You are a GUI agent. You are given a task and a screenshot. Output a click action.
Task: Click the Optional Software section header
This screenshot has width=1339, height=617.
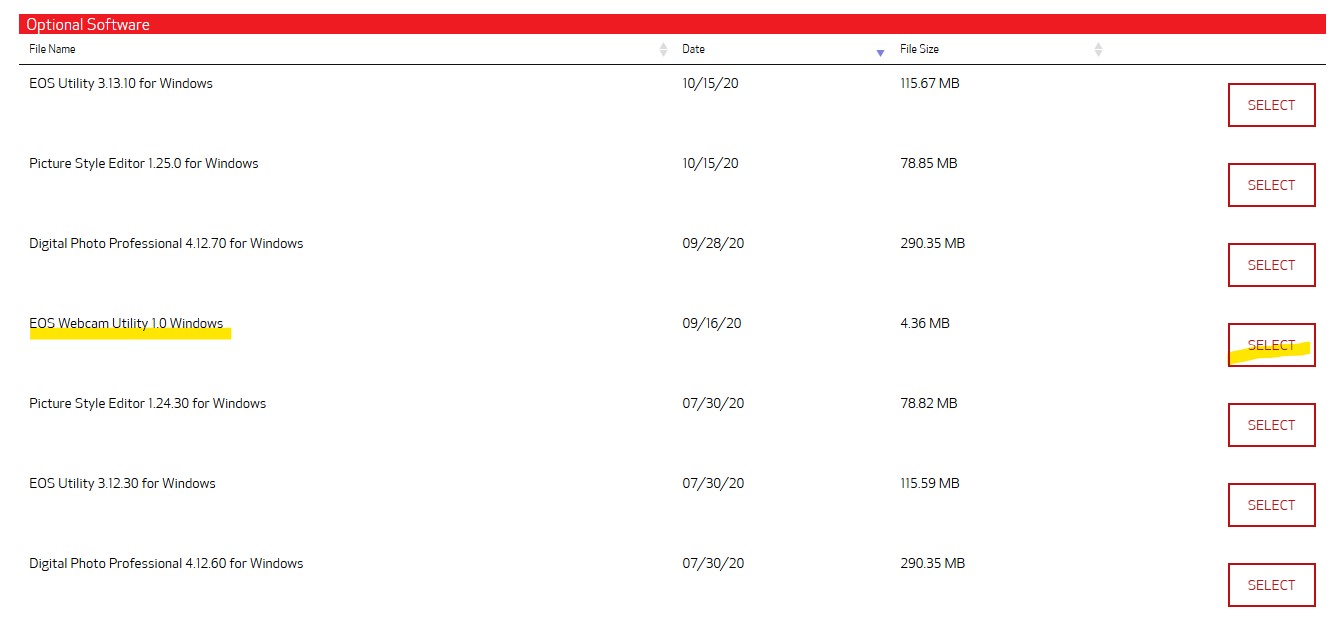(x=88, y=24)
